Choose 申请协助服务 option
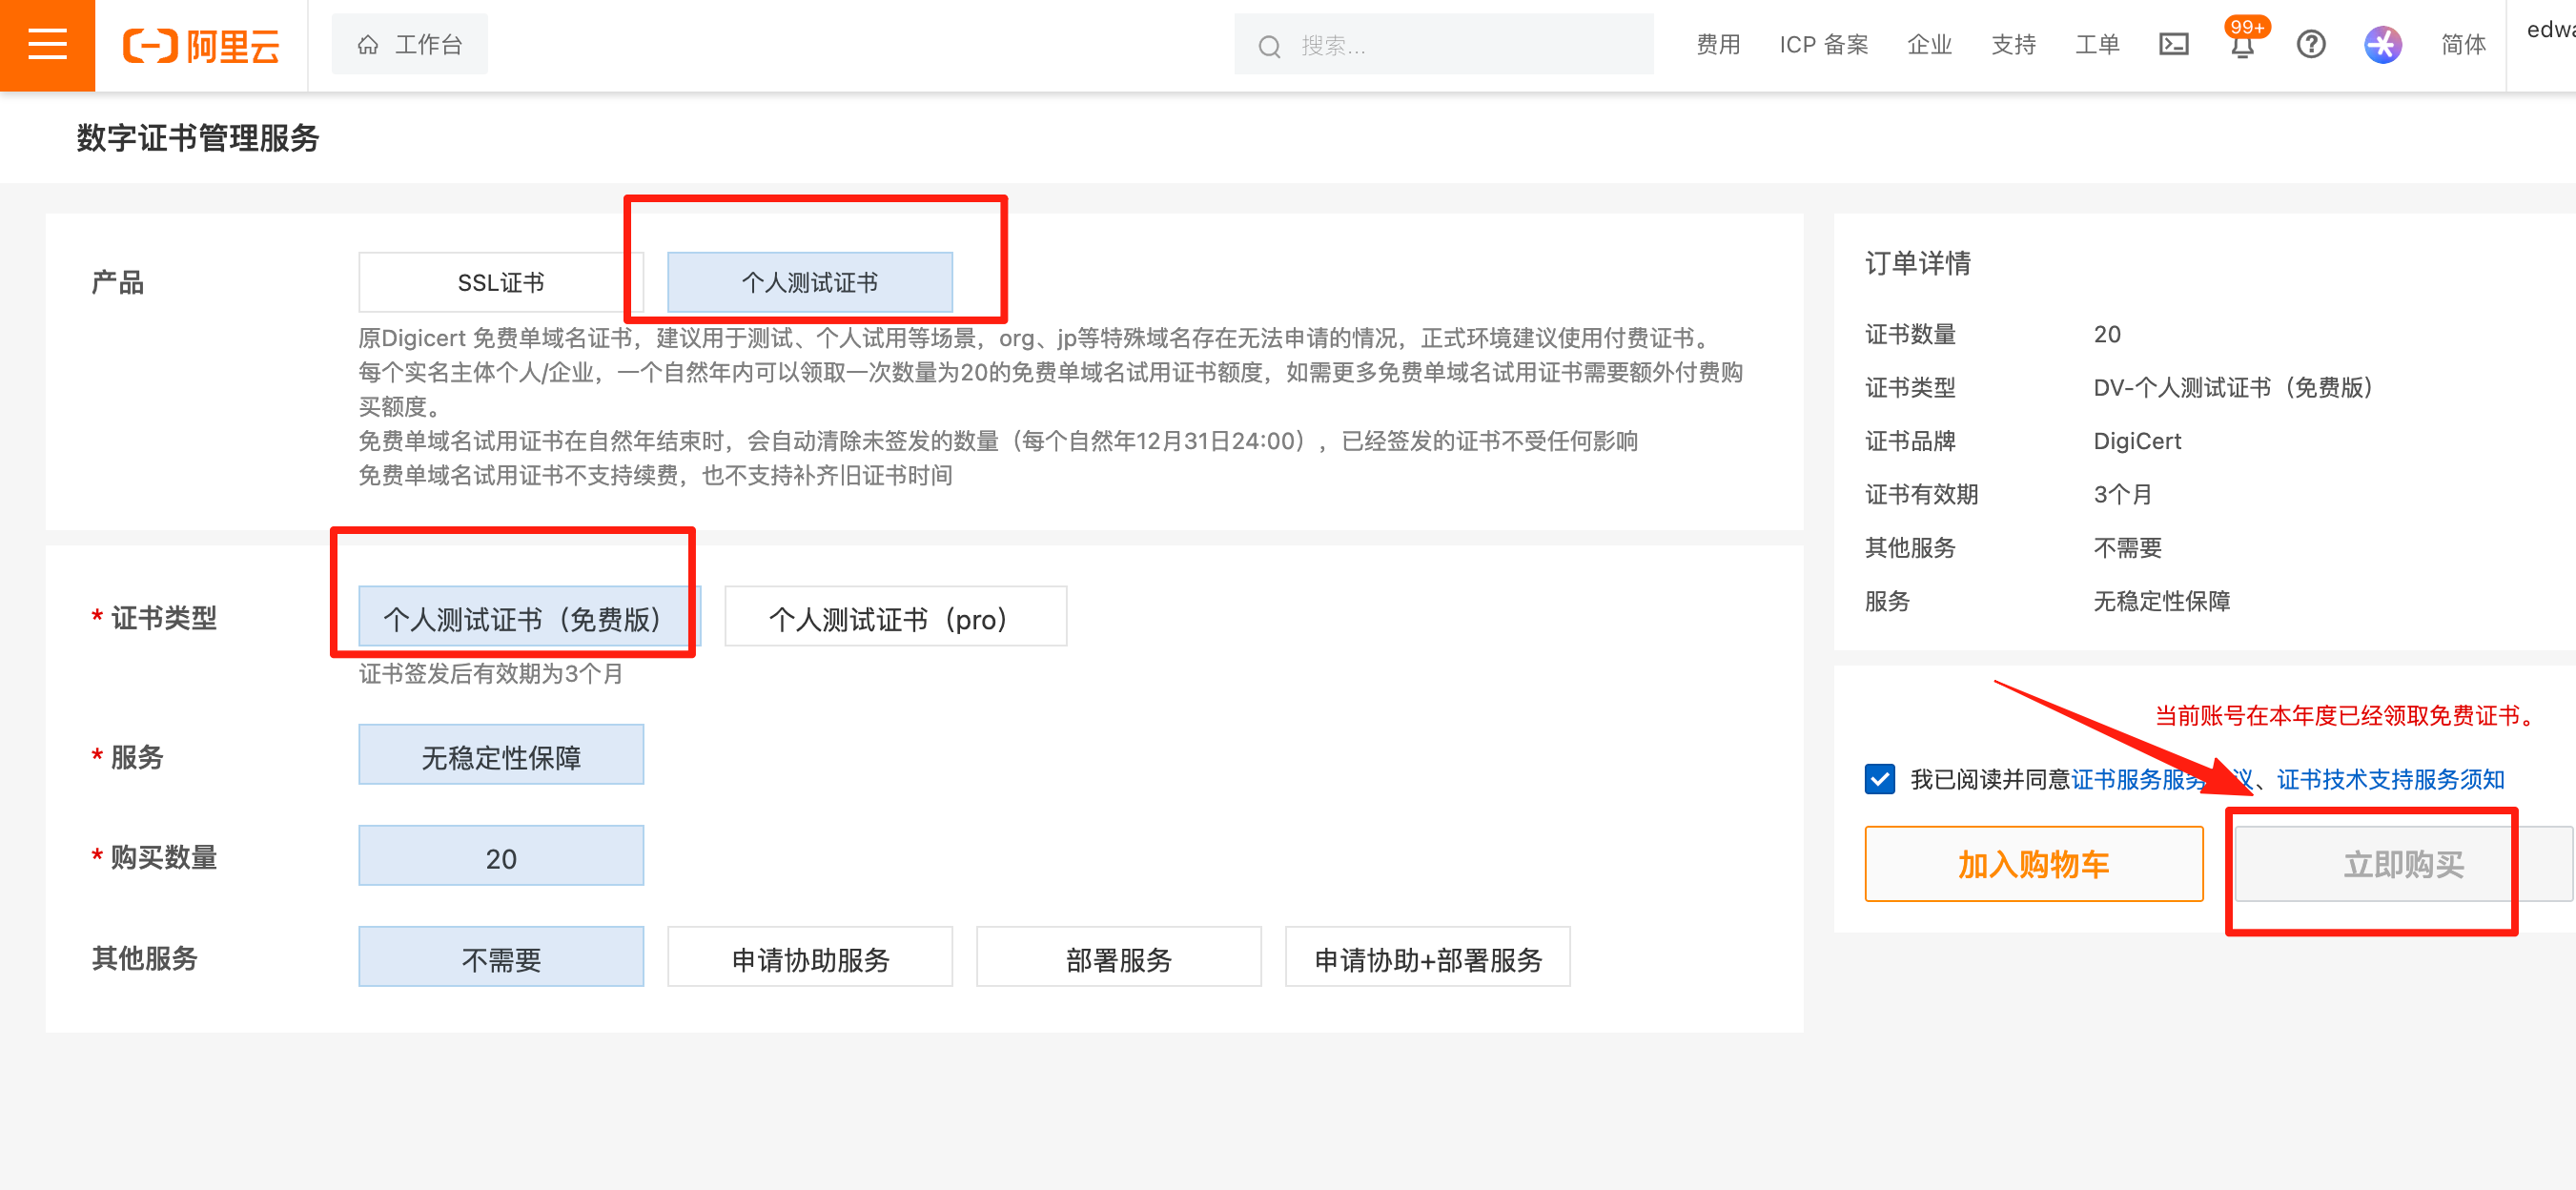The width and height of the screenshot is (2576, 1190). click(x=809, y=958)
